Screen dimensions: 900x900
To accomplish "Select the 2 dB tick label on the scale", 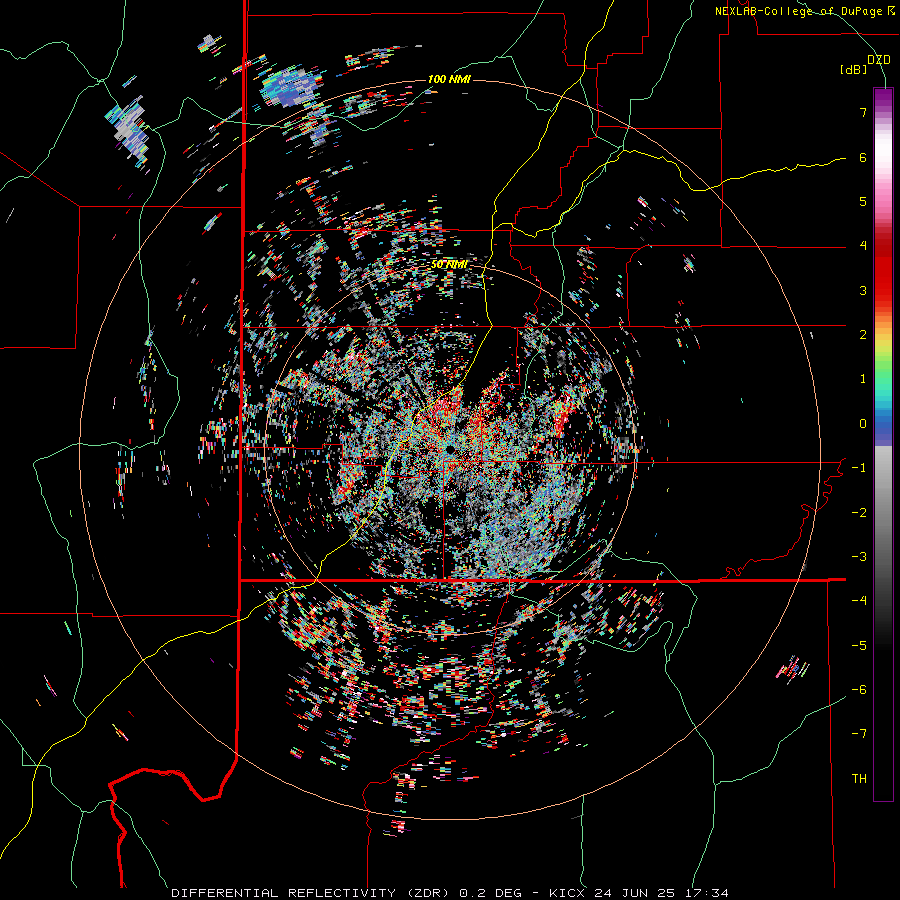I will point(863,335).
